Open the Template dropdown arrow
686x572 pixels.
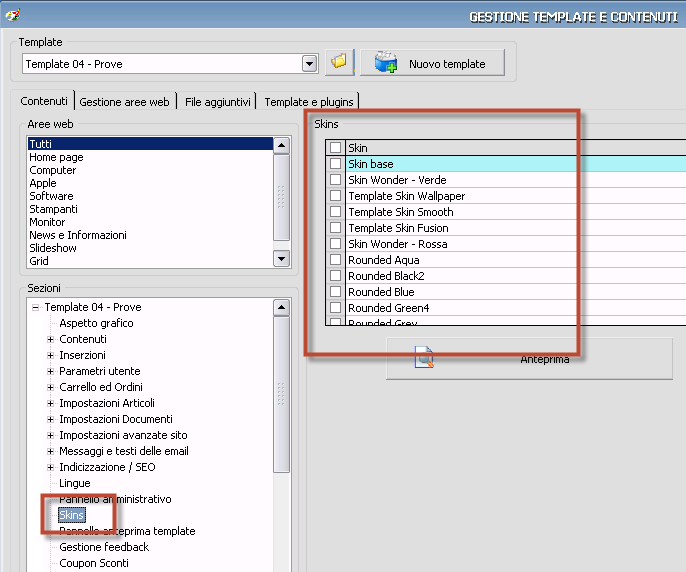pyautogui.click(x=310, y=64)
